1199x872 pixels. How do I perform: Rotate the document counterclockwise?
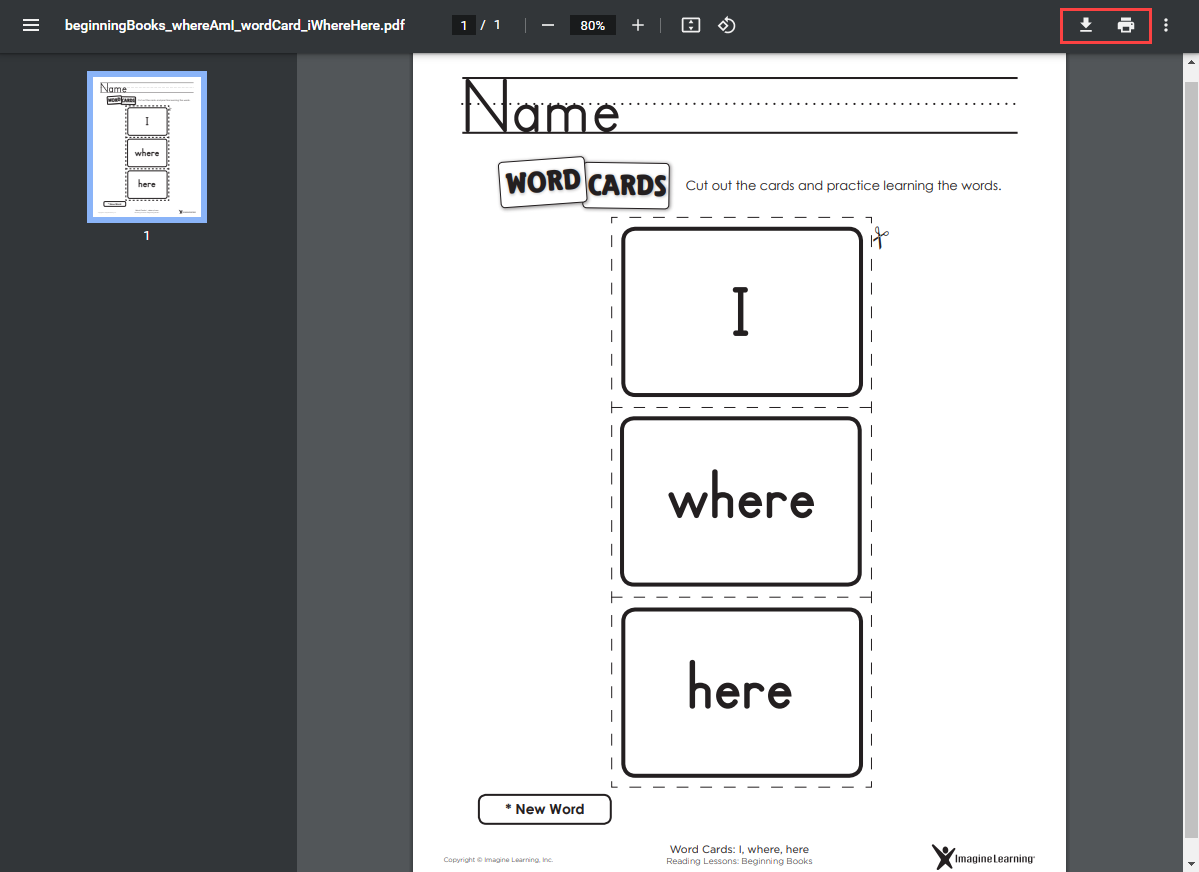pos(727,25)
